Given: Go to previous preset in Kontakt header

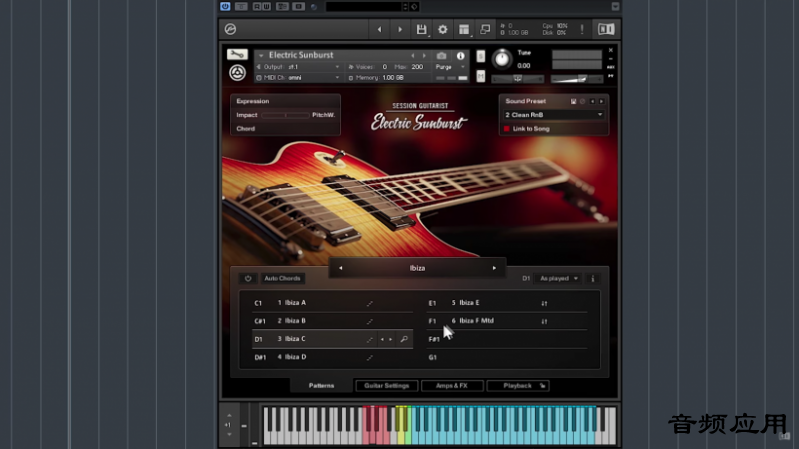Looking at the screenshot, I should (x=379, y=30).
